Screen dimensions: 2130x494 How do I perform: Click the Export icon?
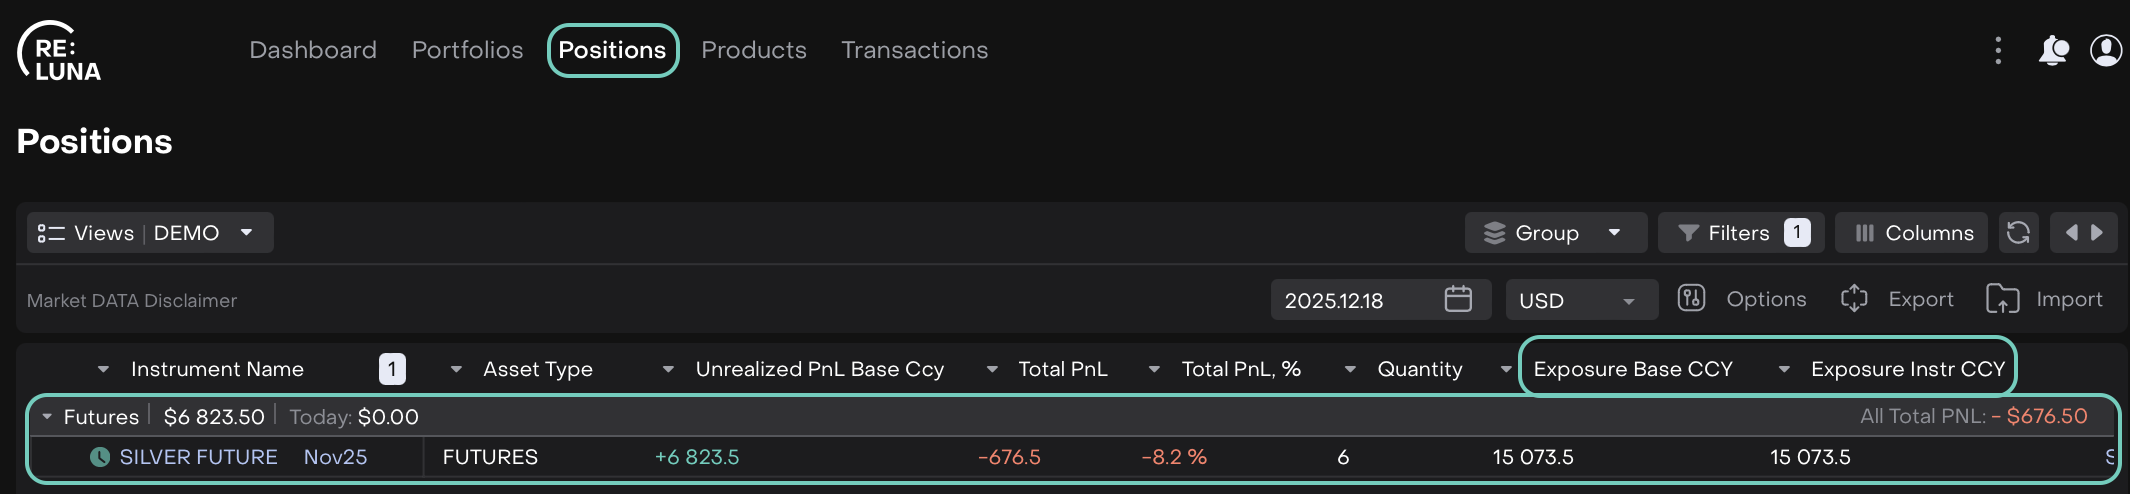[x=1854, y=299]
